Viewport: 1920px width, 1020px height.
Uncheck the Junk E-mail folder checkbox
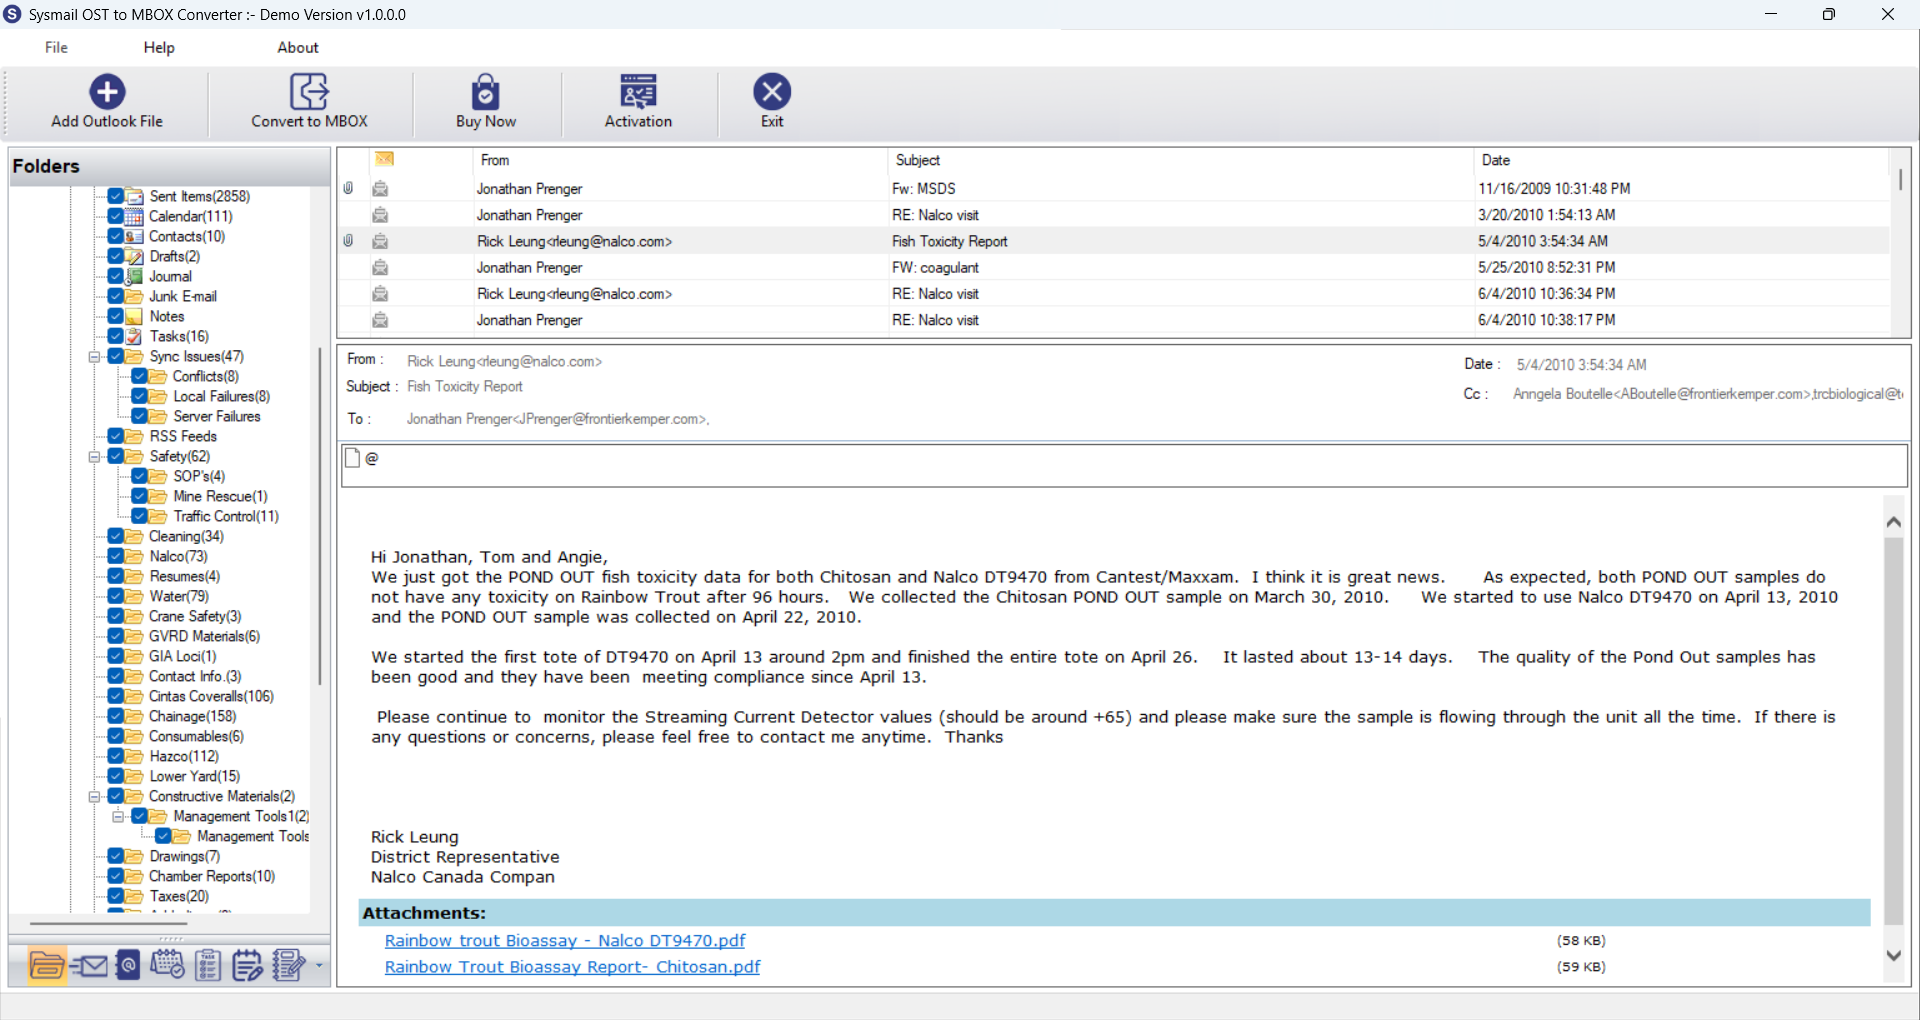[x=115, y=296]
